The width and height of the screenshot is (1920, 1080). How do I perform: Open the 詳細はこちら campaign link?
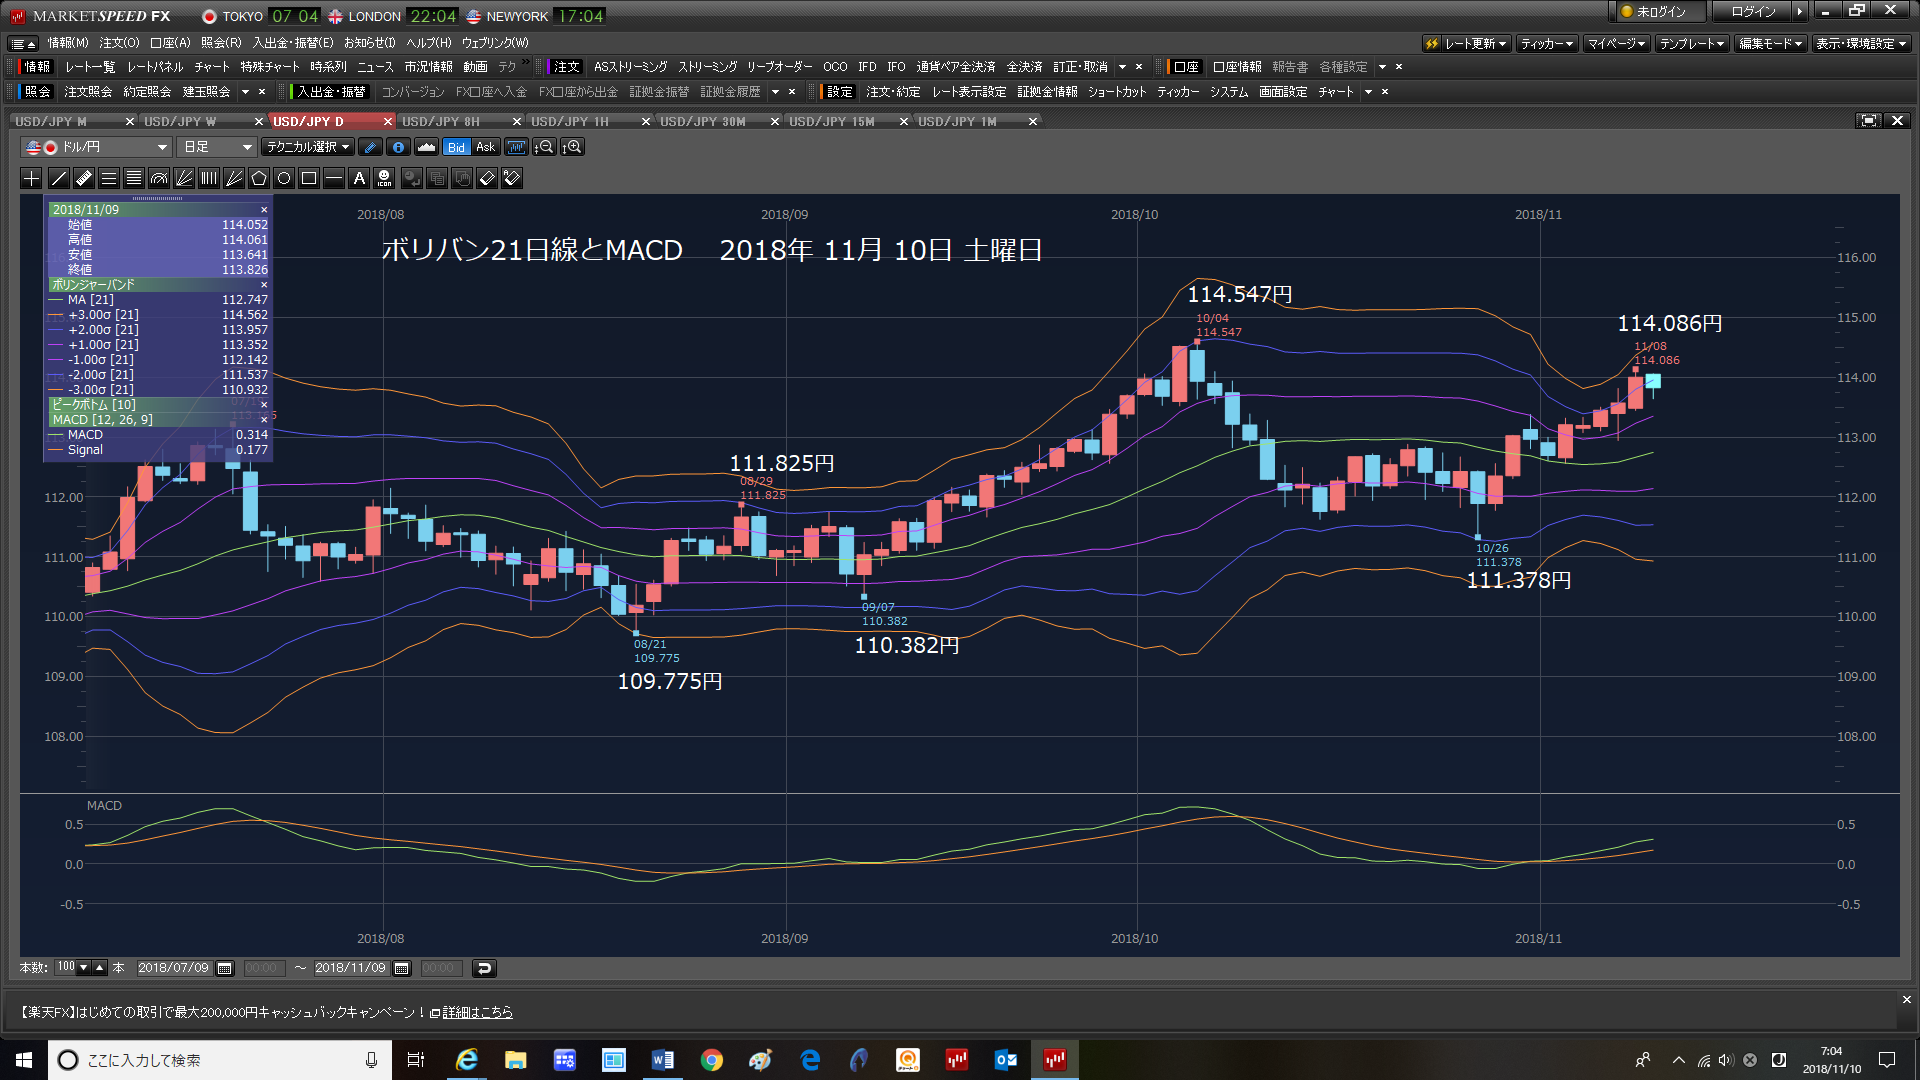(x=478, y=1012)
